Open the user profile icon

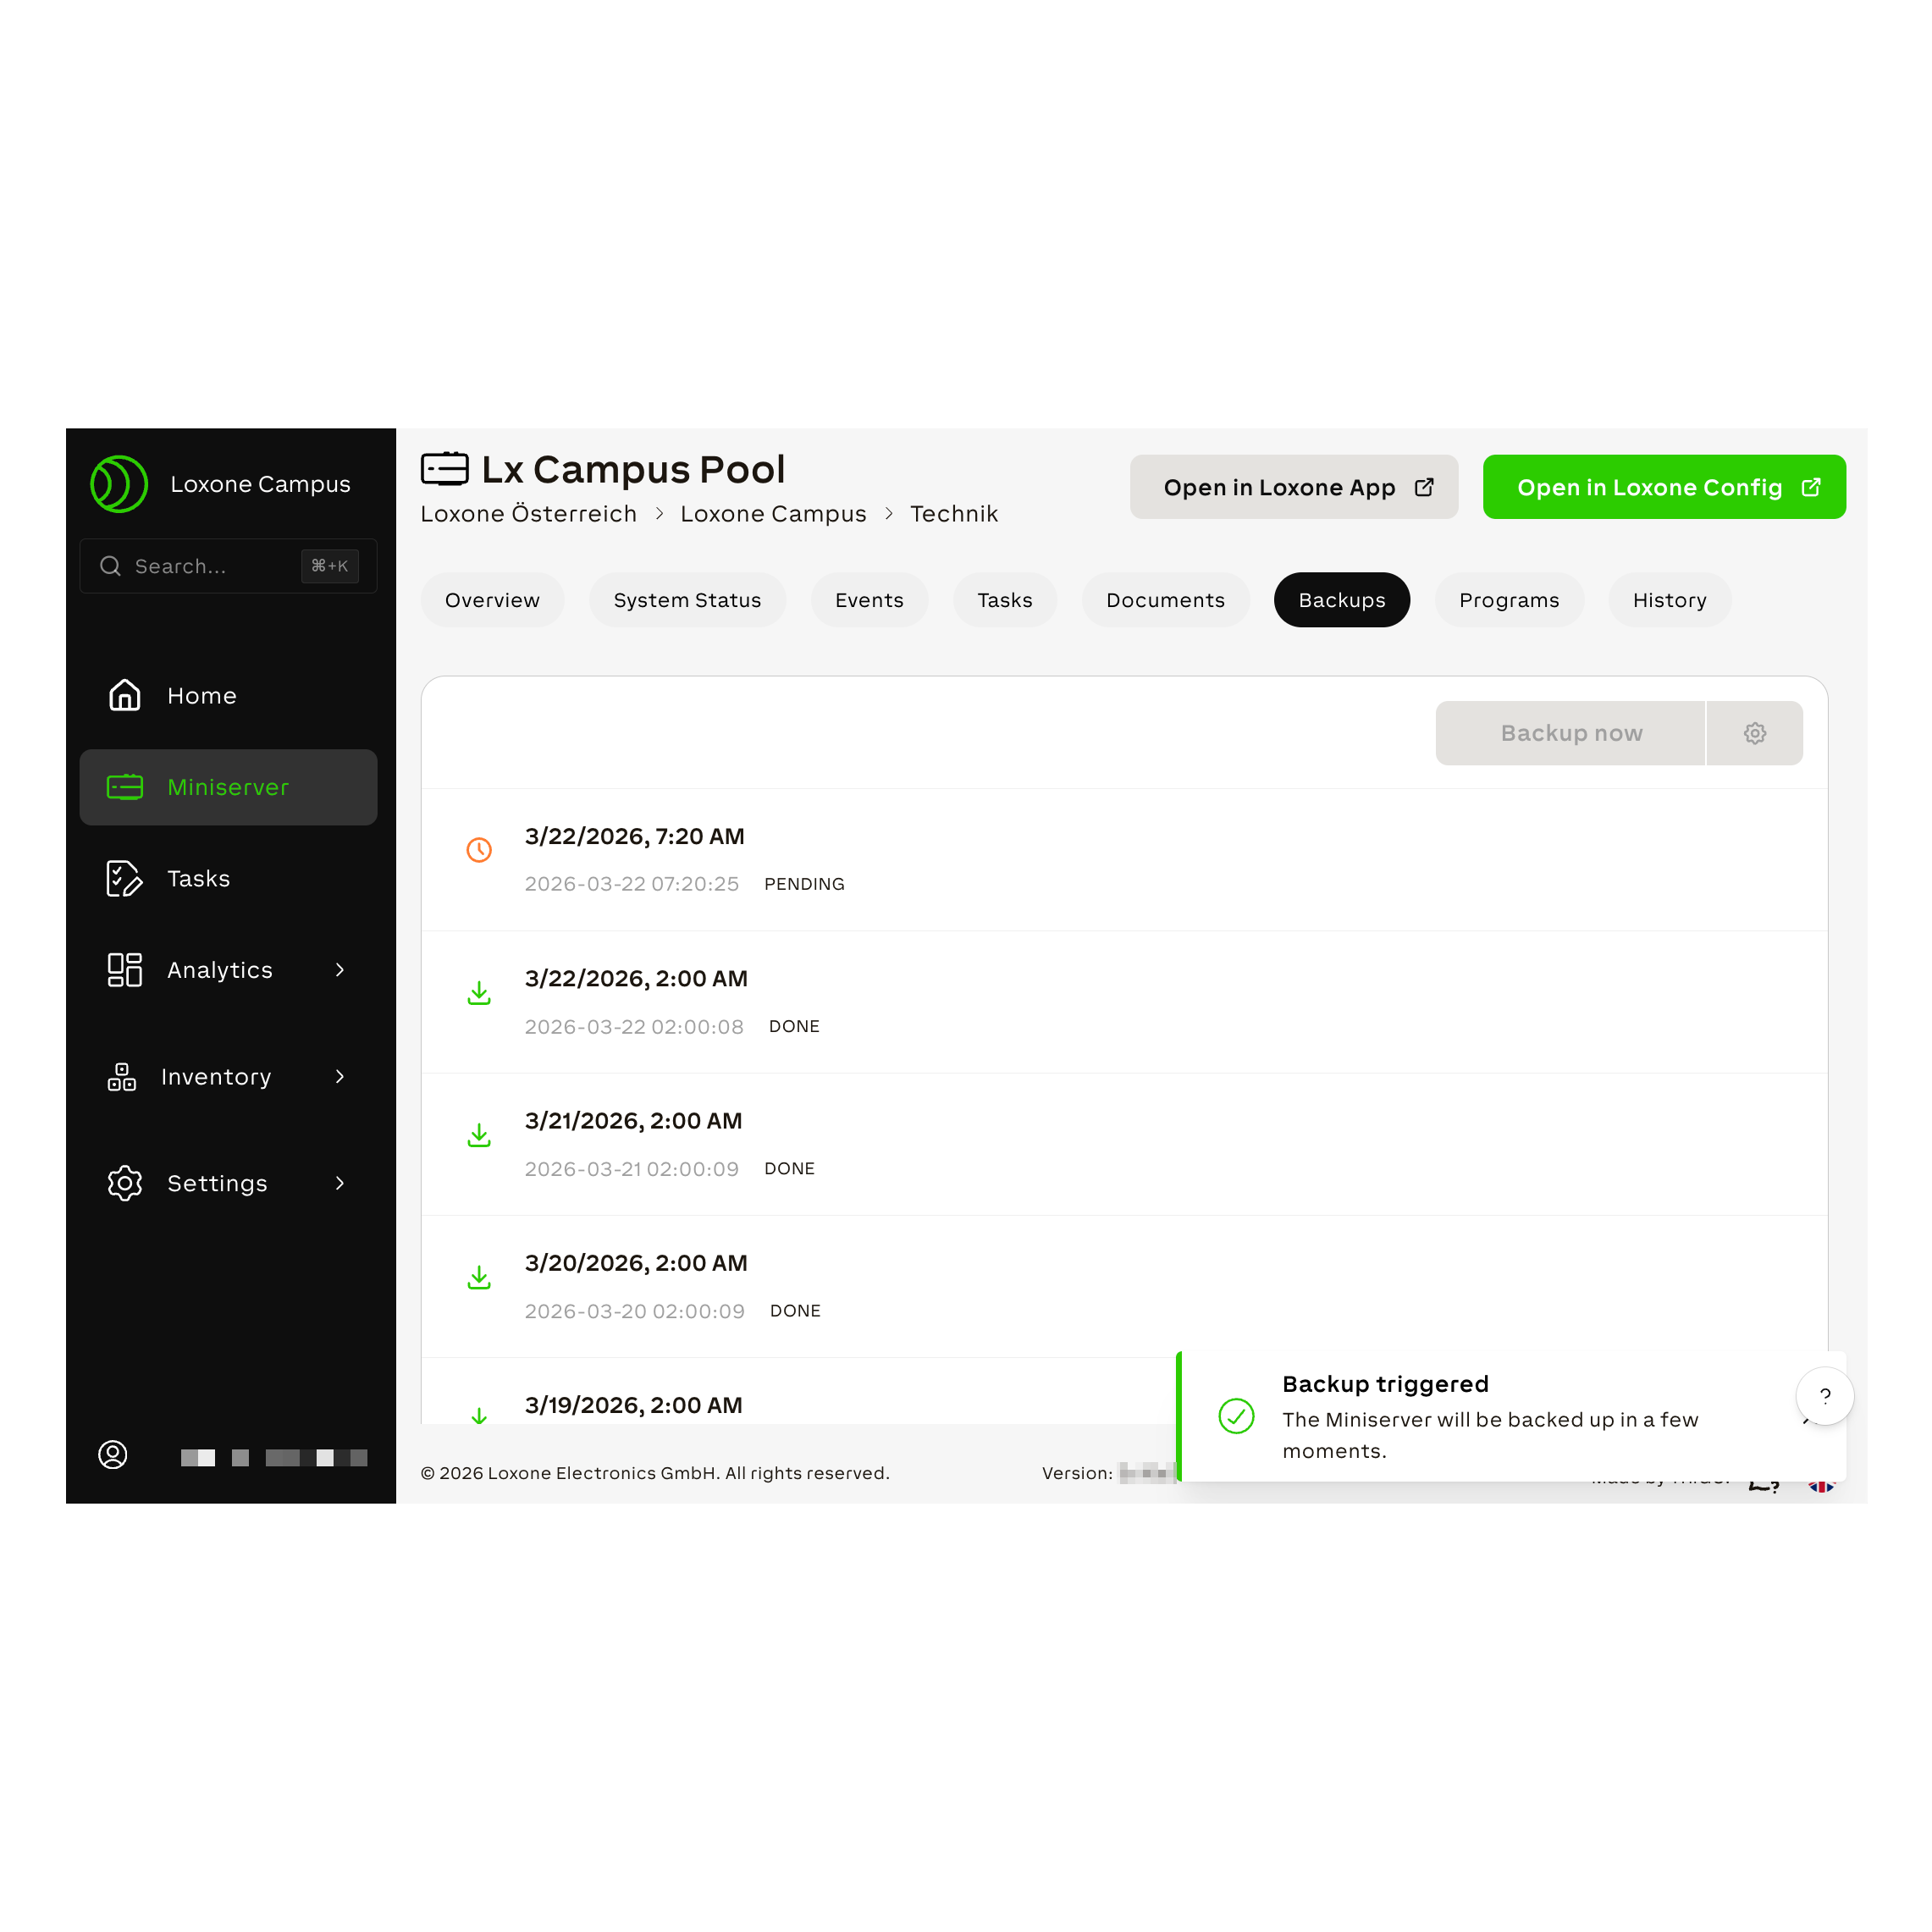click(113, 1454)
